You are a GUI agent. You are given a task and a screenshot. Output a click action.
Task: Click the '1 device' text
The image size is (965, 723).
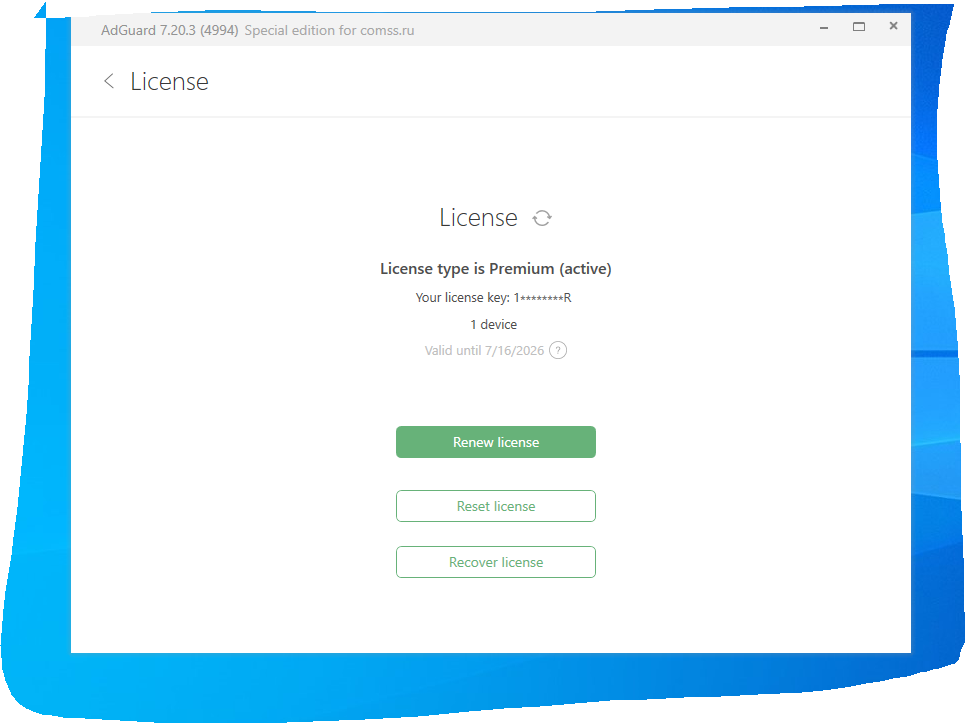(494, 324)
